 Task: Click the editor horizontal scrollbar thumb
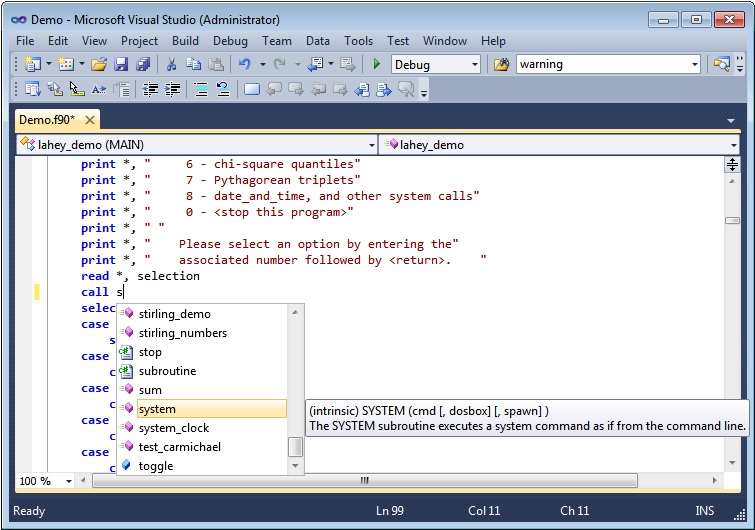(x=364, y=480)
